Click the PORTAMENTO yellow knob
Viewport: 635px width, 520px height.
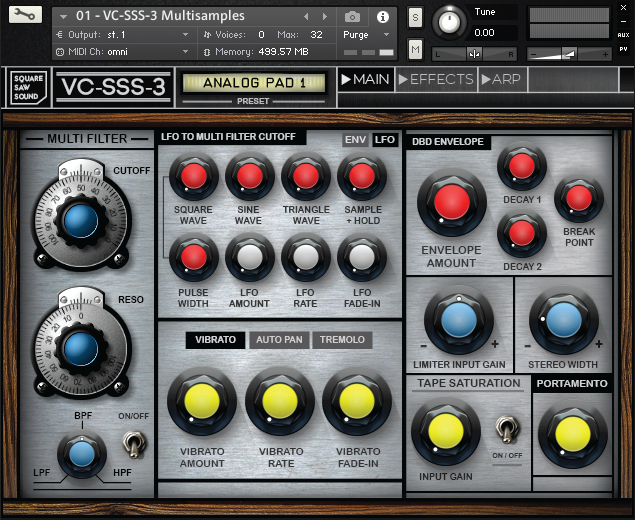point(573,434)
